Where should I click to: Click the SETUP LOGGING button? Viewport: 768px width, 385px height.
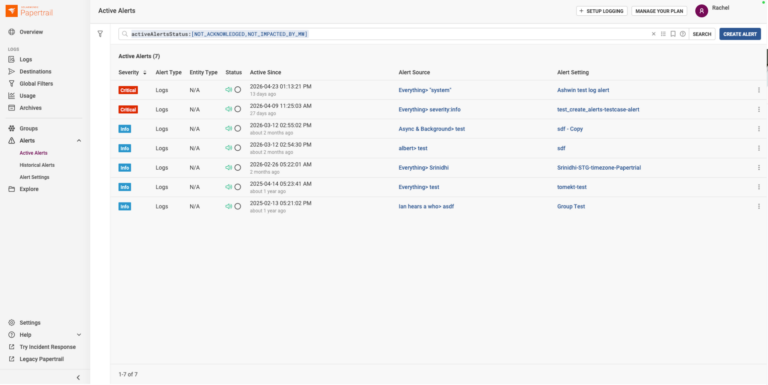pos(601,11)
